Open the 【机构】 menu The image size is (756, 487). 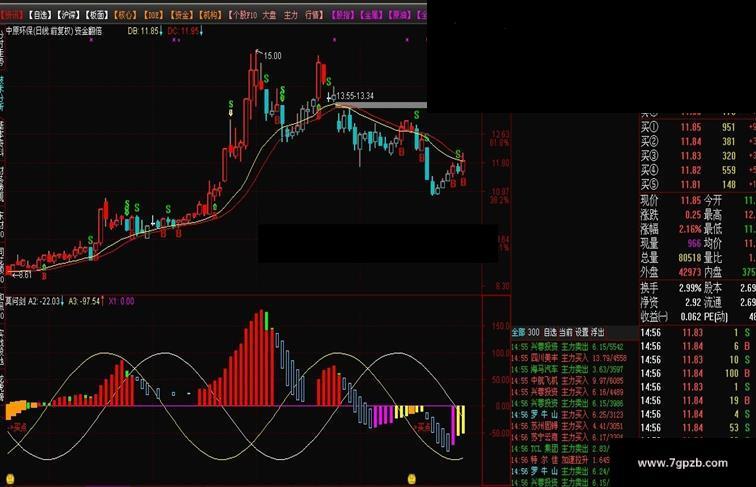click(x=210, y=15)
